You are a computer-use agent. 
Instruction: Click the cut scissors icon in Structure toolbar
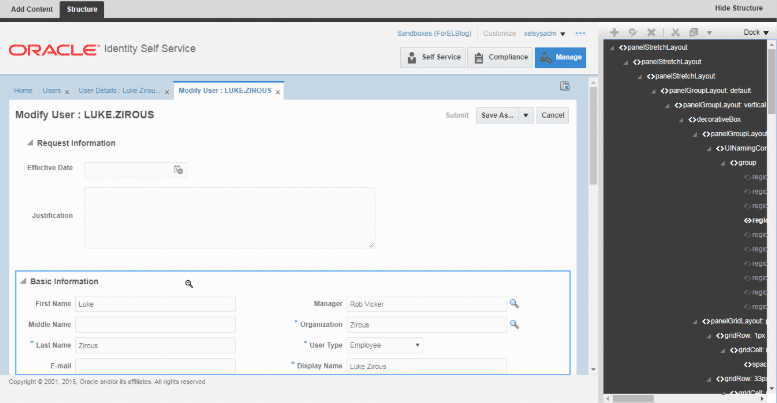675,32
